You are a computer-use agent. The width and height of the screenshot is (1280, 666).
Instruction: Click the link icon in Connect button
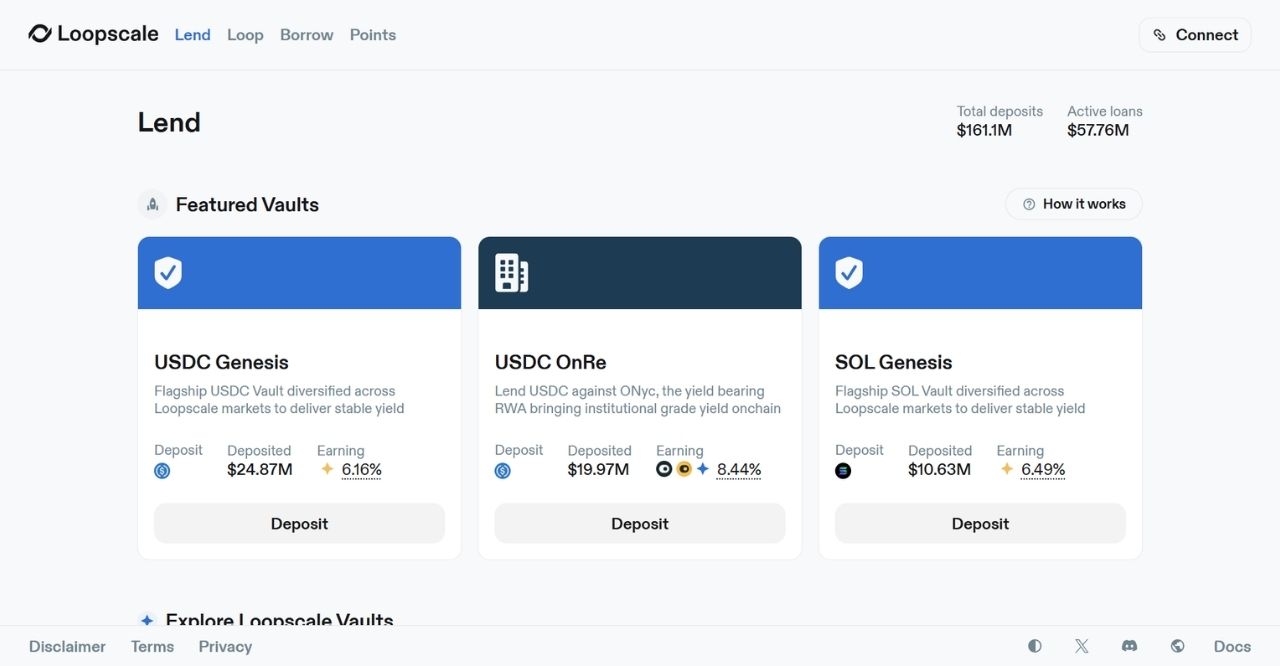(x=1159, y=35)
